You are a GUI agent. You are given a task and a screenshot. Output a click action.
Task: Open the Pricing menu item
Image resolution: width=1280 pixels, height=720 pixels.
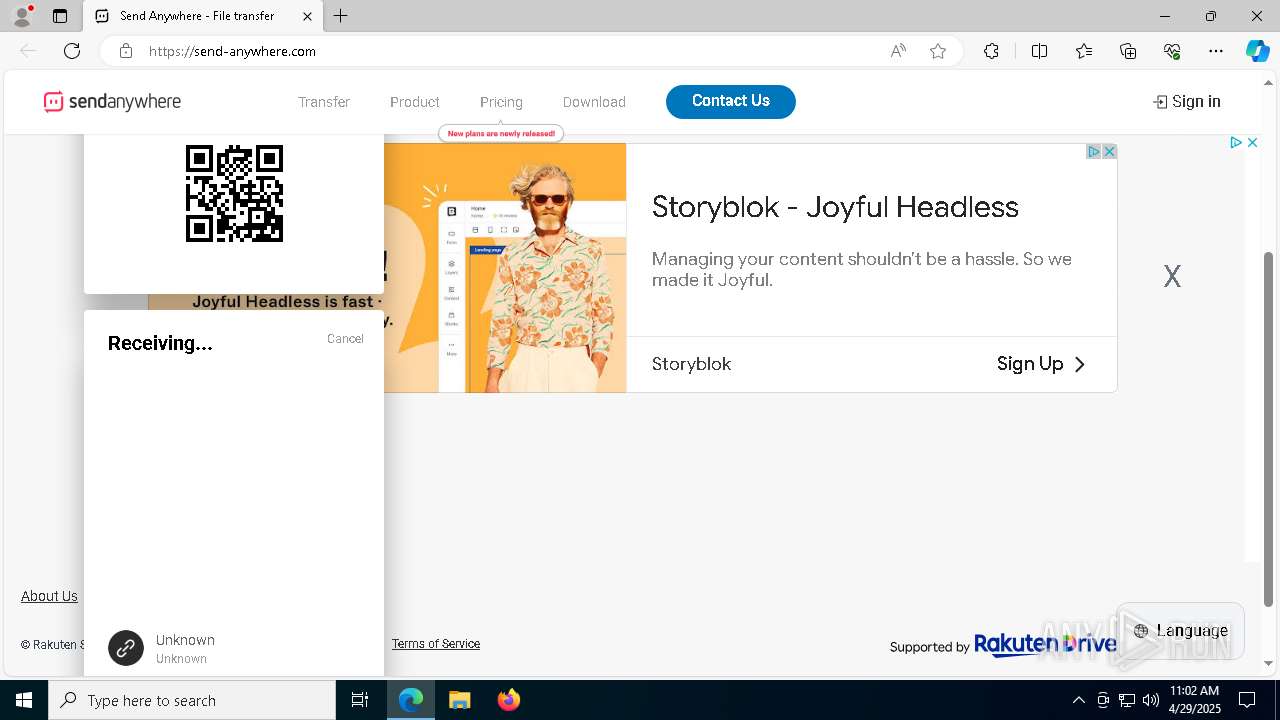tap(501, 102)
